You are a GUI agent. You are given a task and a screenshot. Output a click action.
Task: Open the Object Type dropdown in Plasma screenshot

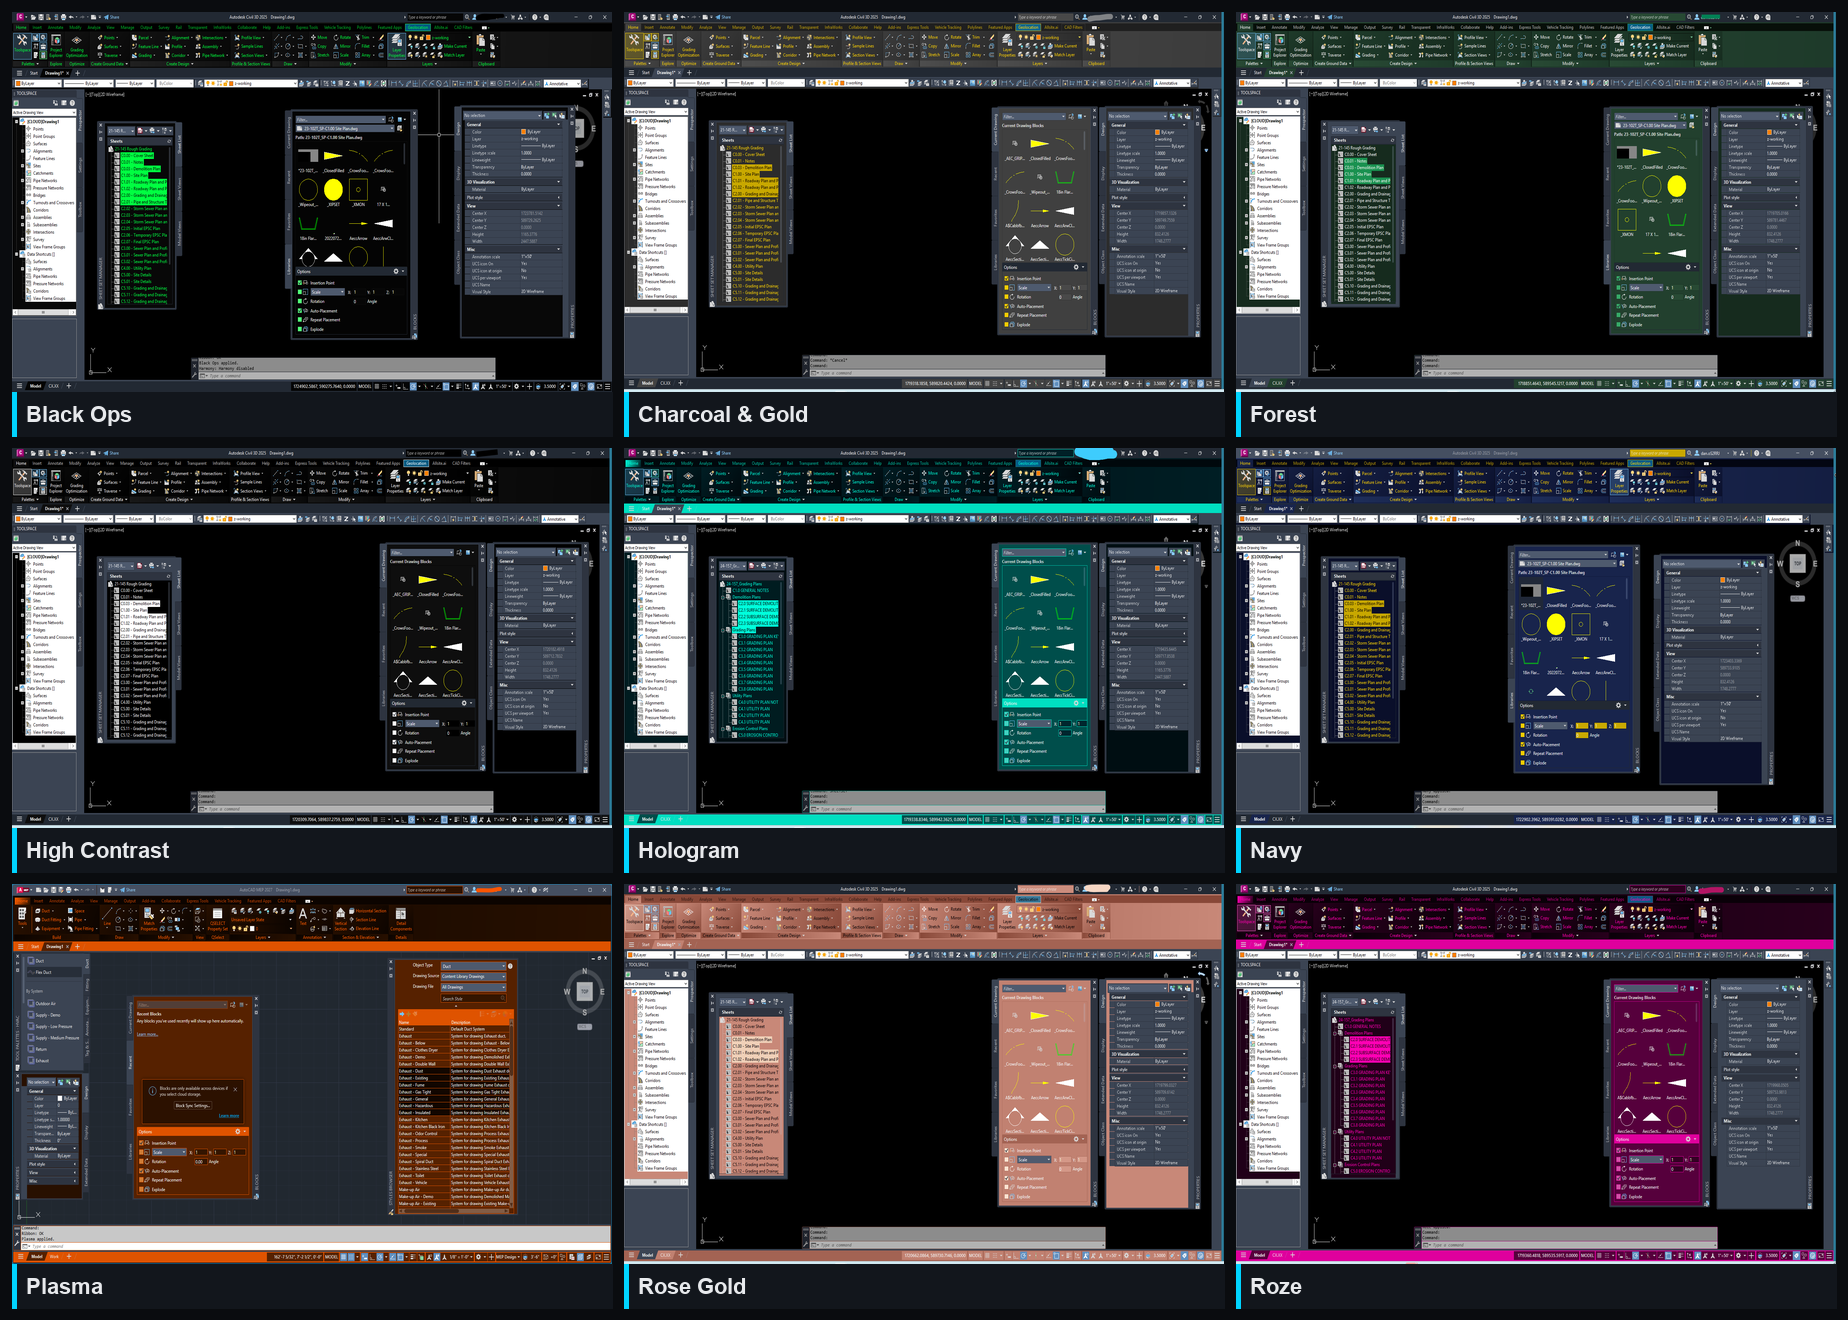pos(474,966)
